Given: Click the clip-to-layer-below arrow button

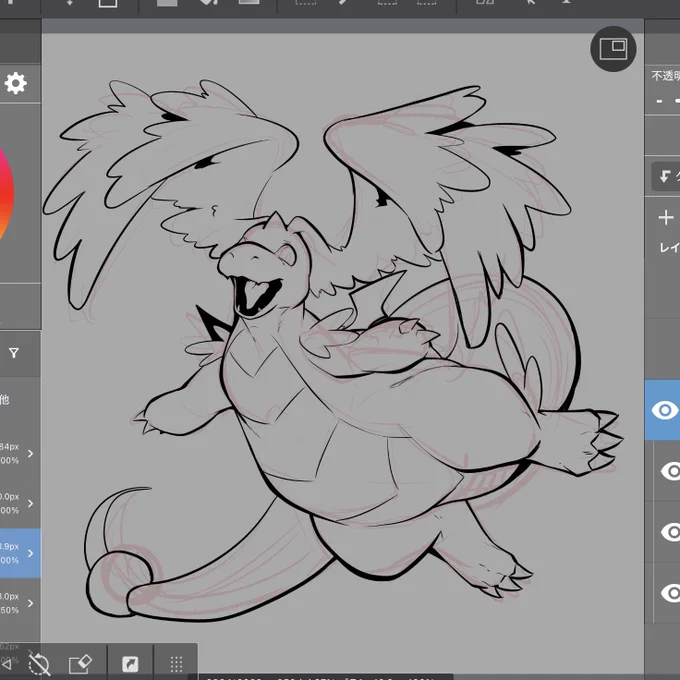Looking at the screenshot, I should tap(667, 177).
